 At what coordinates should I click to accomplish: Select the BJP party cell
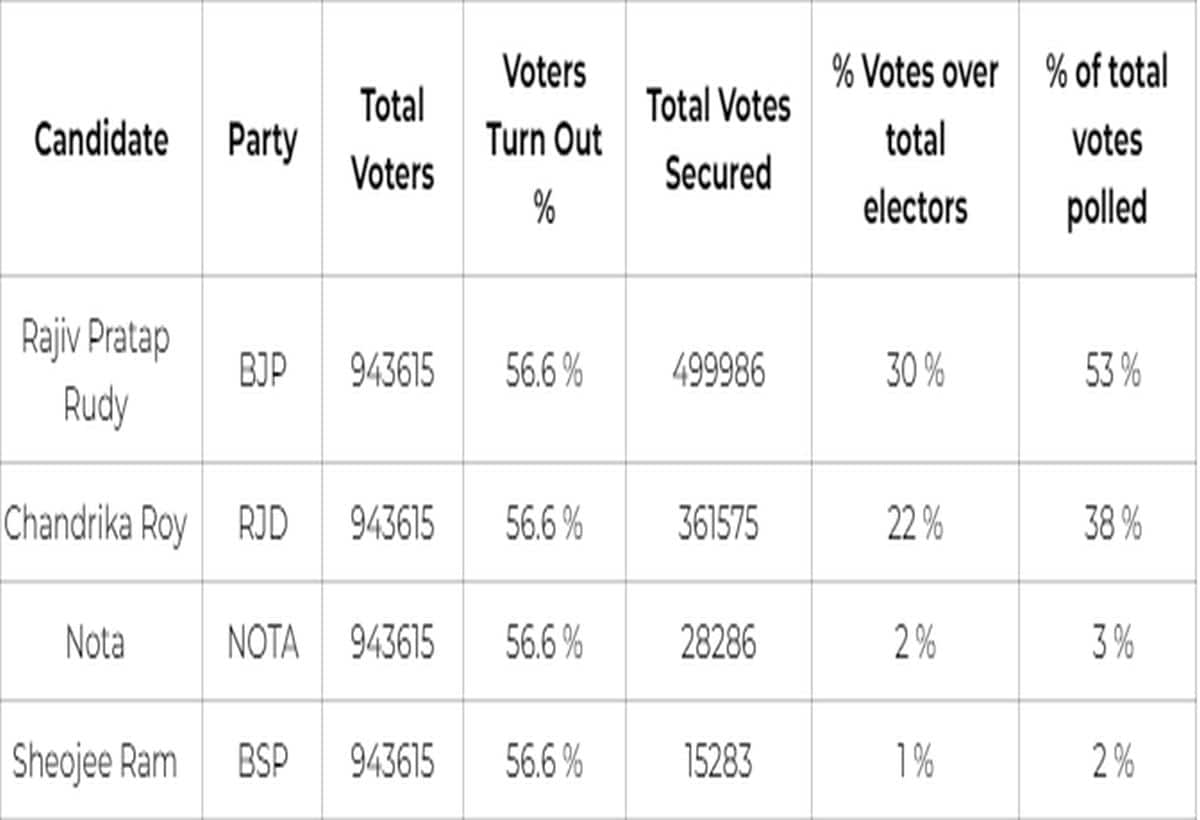tap(262, 372)
